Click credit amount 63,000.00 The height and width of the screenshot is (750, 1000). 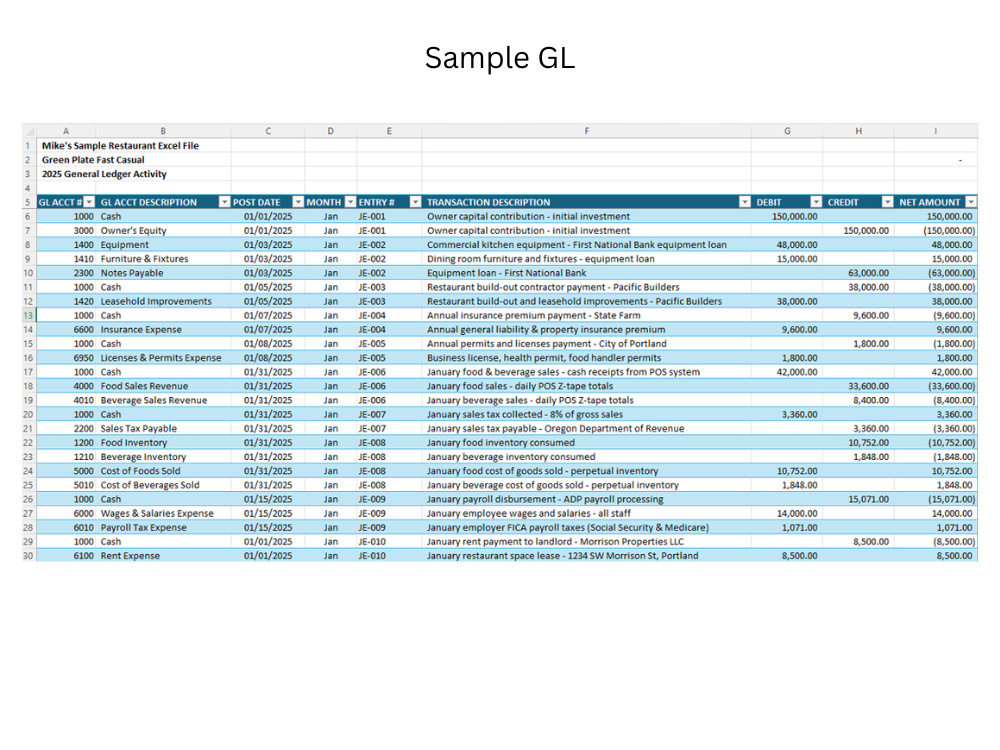click(858, 273)
